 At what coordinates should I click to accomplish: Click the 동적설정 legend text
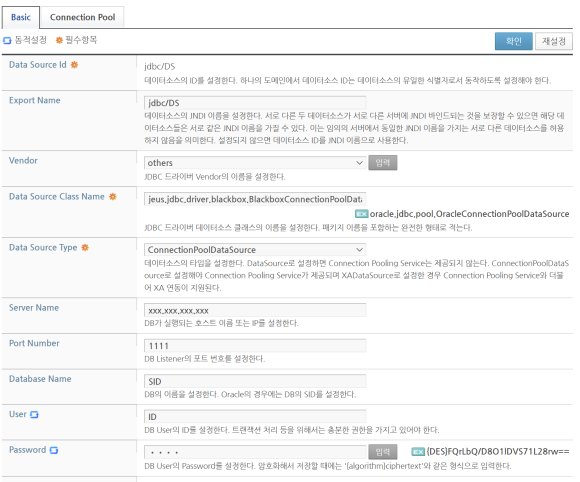(x=31, y=40)
